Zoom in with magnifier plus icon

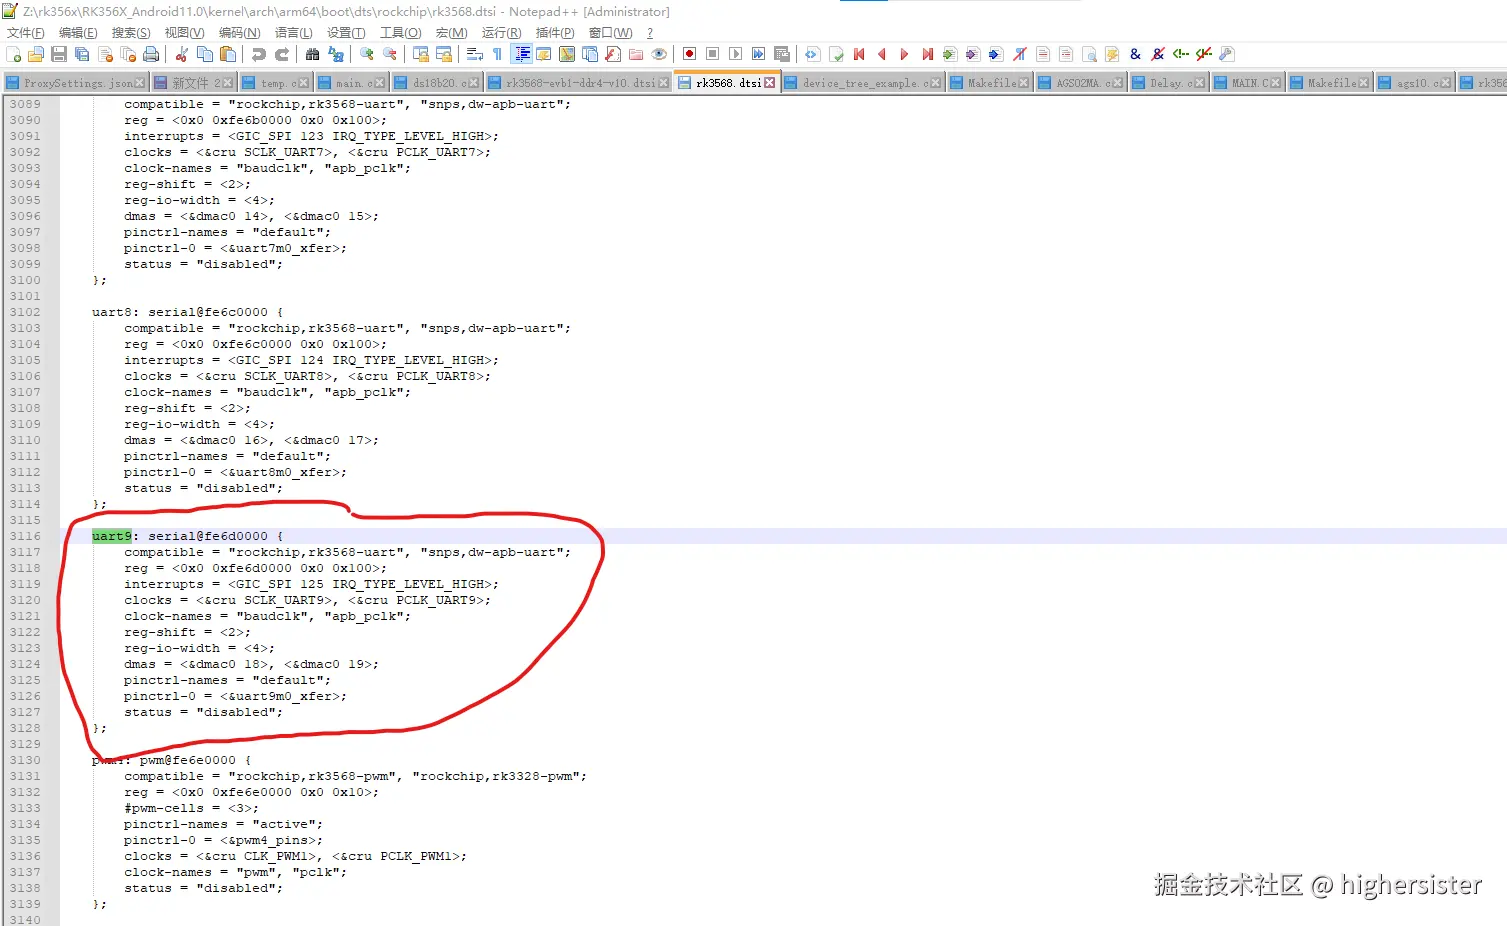pyautogui.click(x=367, y=54)
